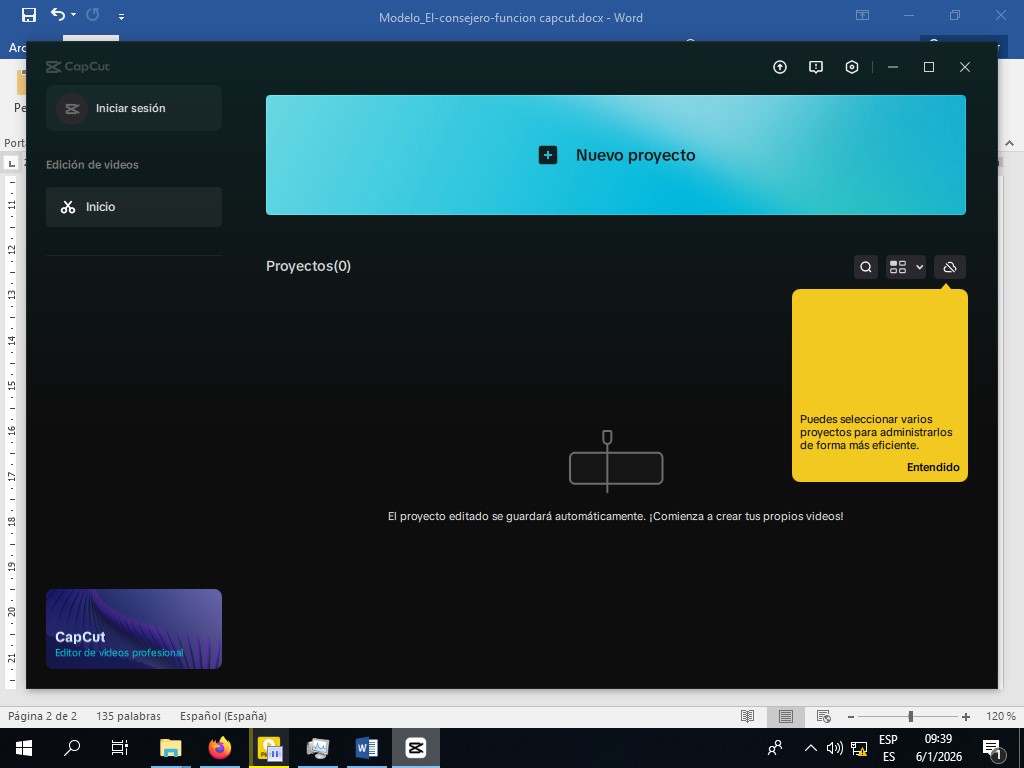1024x768 pixels.
Task: Click the Word zoom out minus button
Action: 850,717
